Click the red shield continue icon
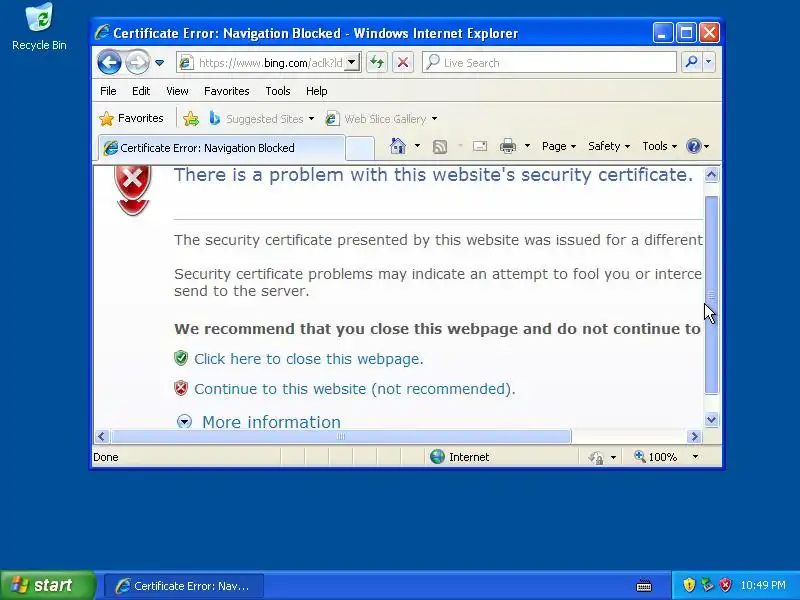The width and height of the screenshot is (800, 600). pyautogui.click(x=181, y=388)
